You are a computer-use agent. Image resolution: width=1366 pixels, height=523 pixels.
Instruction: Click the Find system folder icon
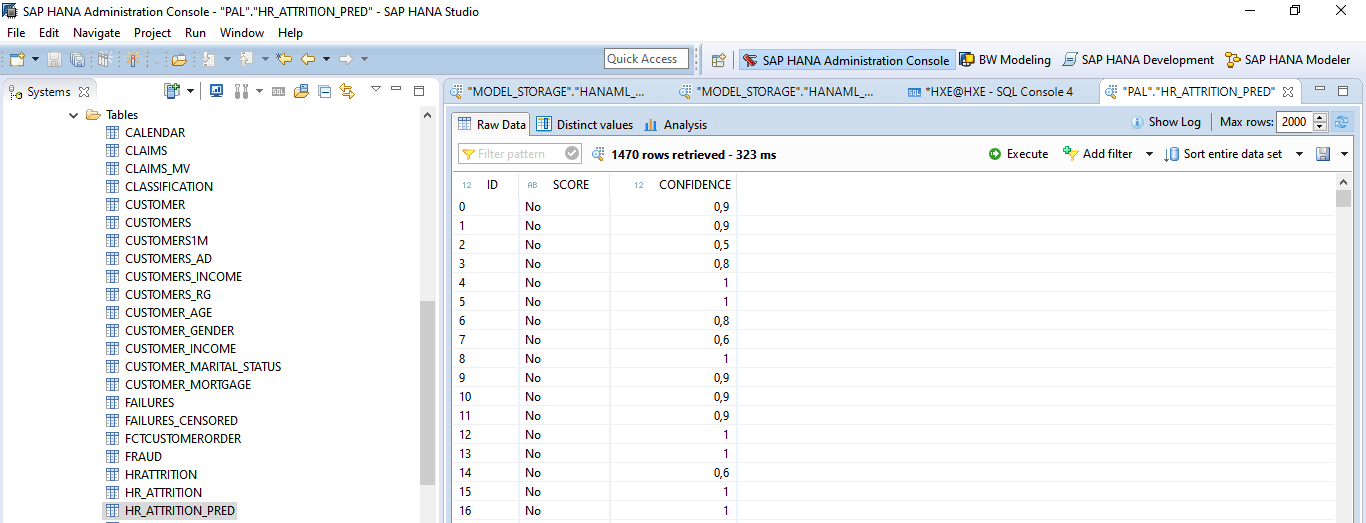click(x=302, y=91)
